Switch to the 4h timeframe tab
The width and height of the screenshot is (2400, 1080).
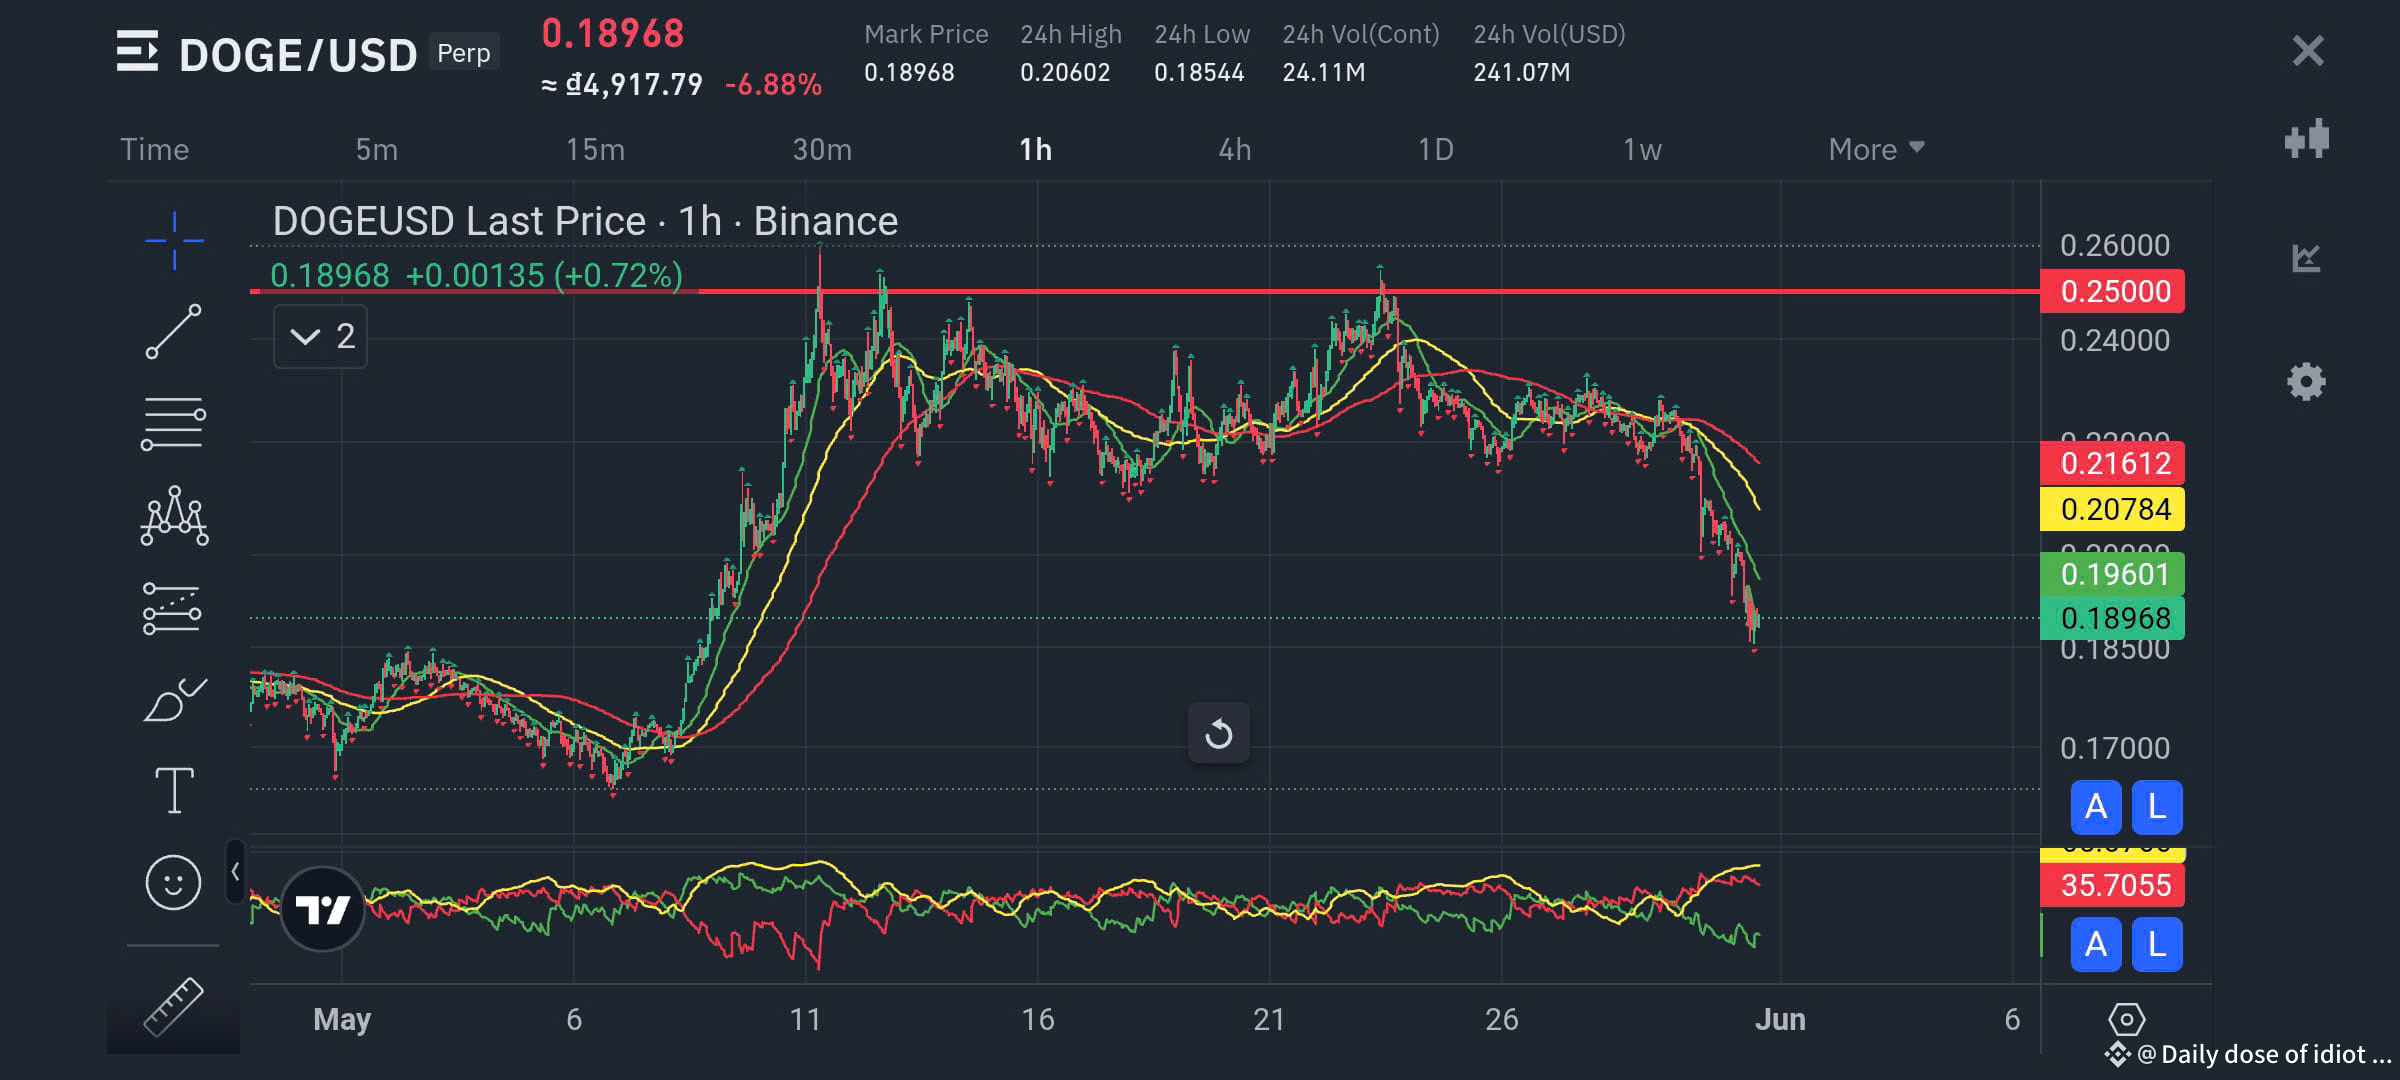[1234, 149]
